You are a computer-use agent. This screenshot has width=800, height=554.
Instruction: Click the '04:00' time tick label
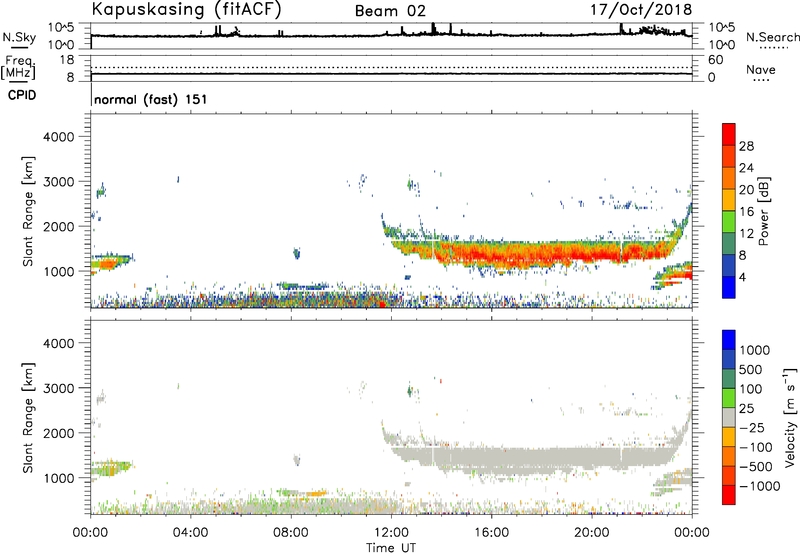click(190, 533)
